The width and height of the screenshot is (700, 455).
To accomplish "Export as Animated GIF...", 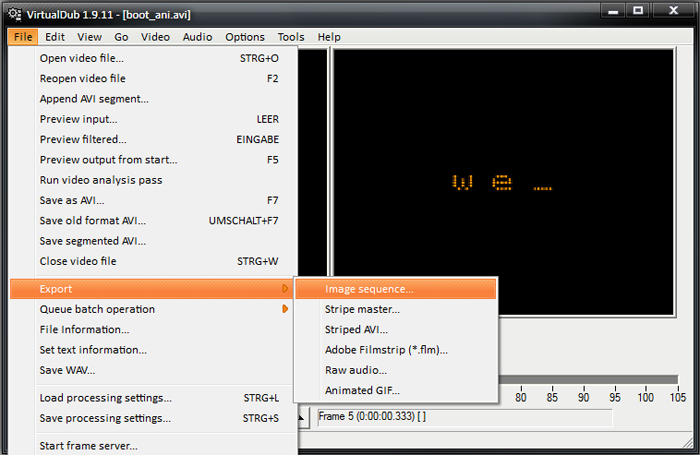I will (x=396, y=390).
